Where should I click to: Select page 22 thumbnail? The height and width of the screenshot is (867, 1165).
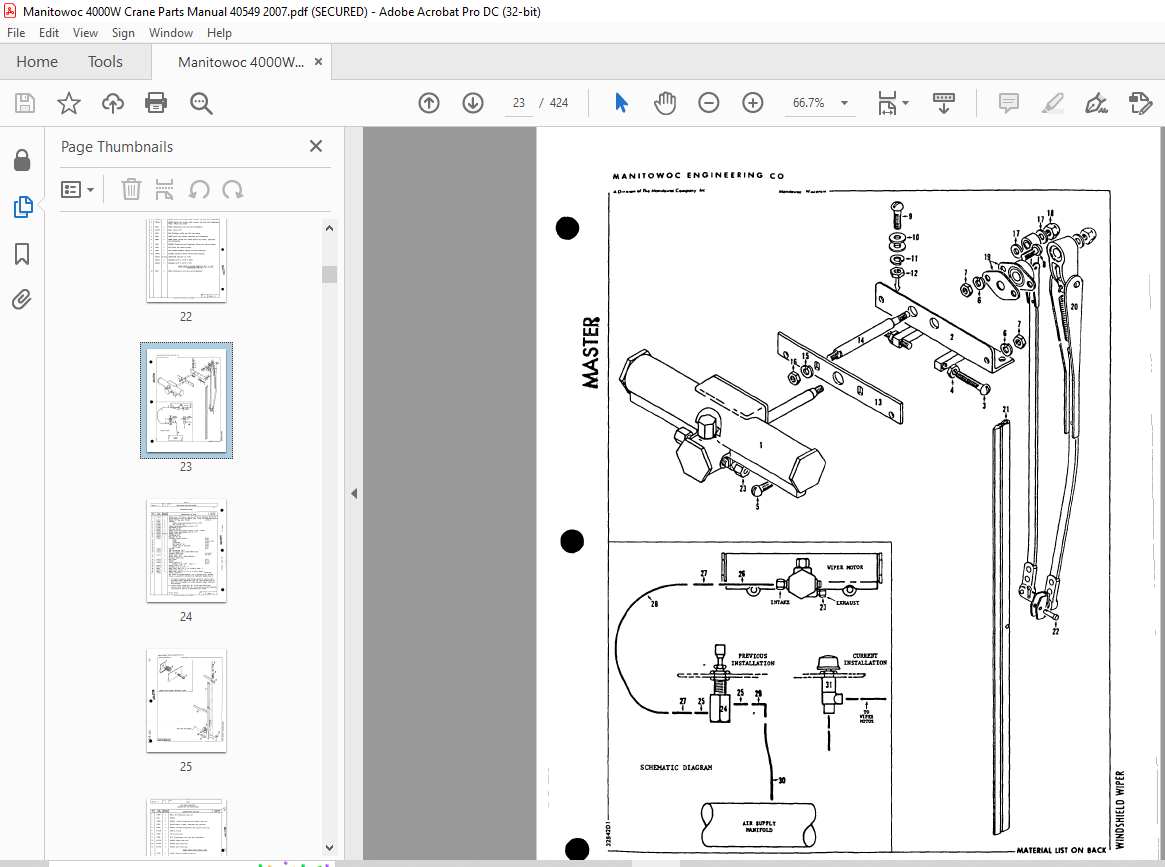(x=186, y=260)
